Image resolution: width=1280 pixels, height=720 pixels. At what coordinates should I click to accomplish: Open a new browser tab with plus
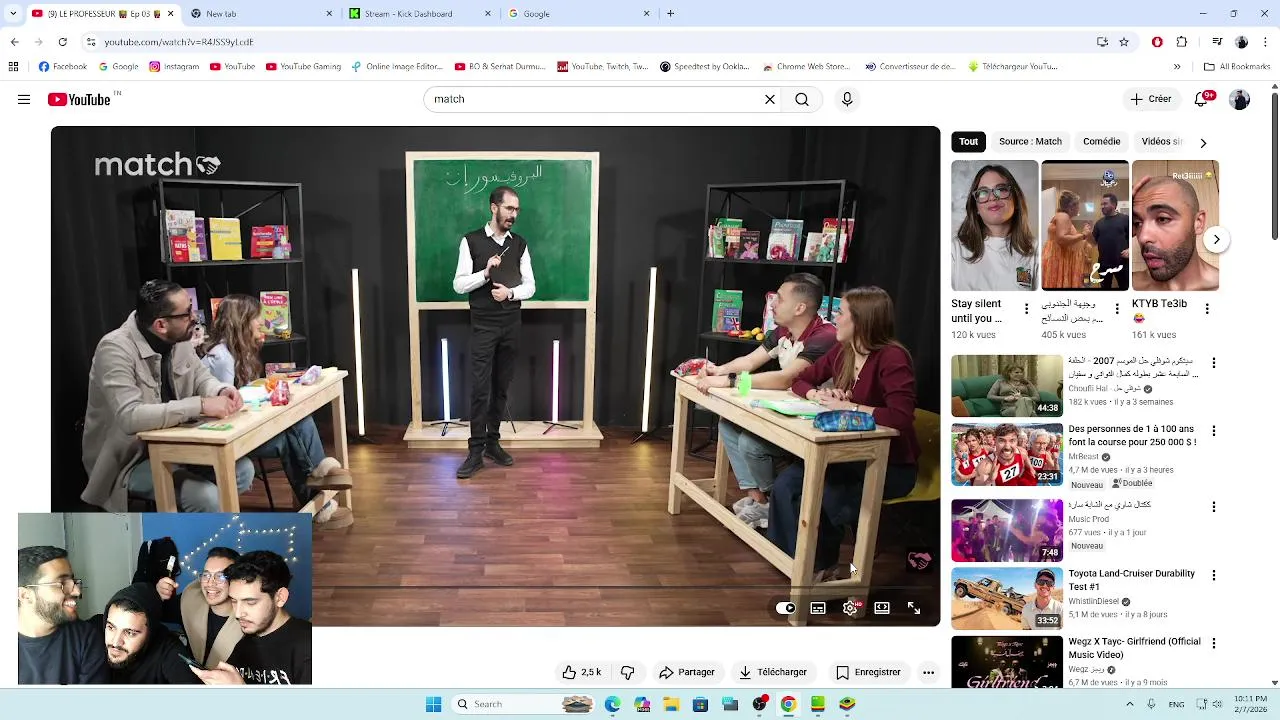(x=670, y=14)
